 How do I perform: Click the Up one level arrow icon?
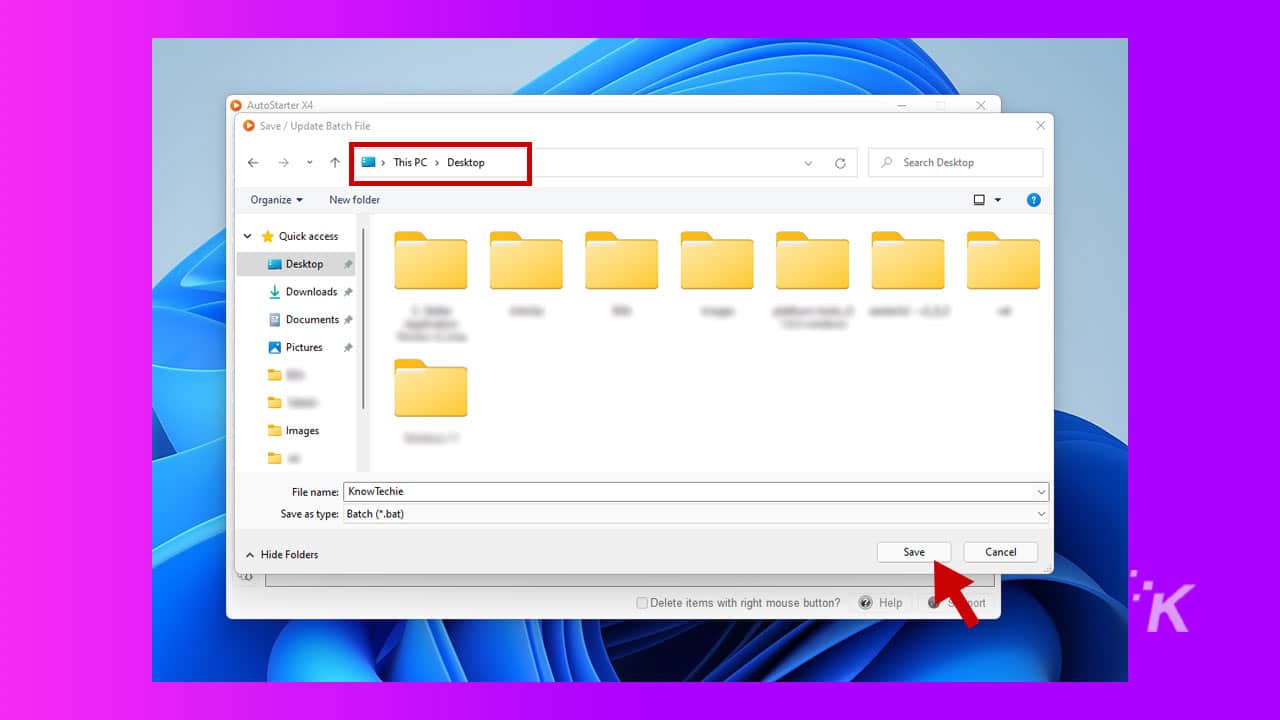click(335, 162)
